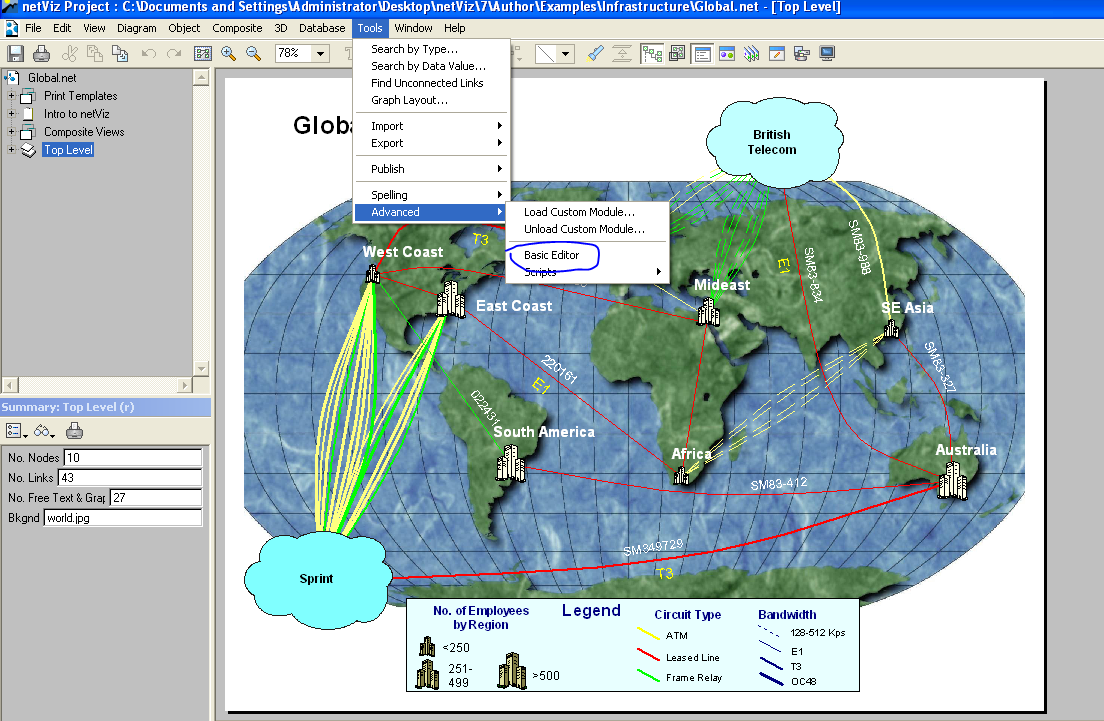Toggle the properties list panel toolbar button
The height and width of the screenshot is (721, 1104).
702,53
